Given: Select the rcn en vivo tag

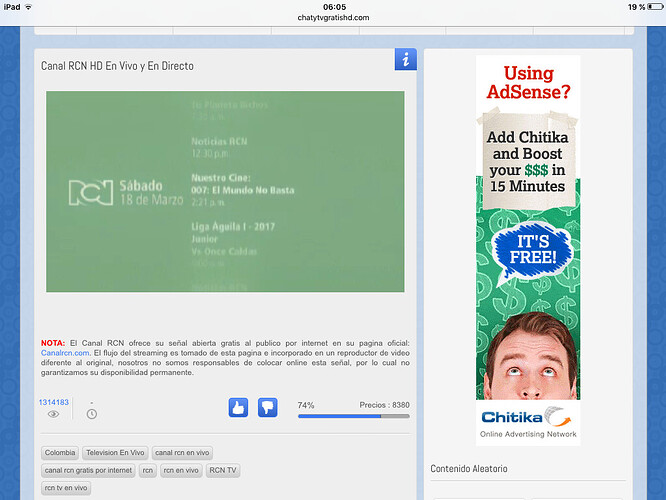Looking at the screenshot, I should click(181, 470).
